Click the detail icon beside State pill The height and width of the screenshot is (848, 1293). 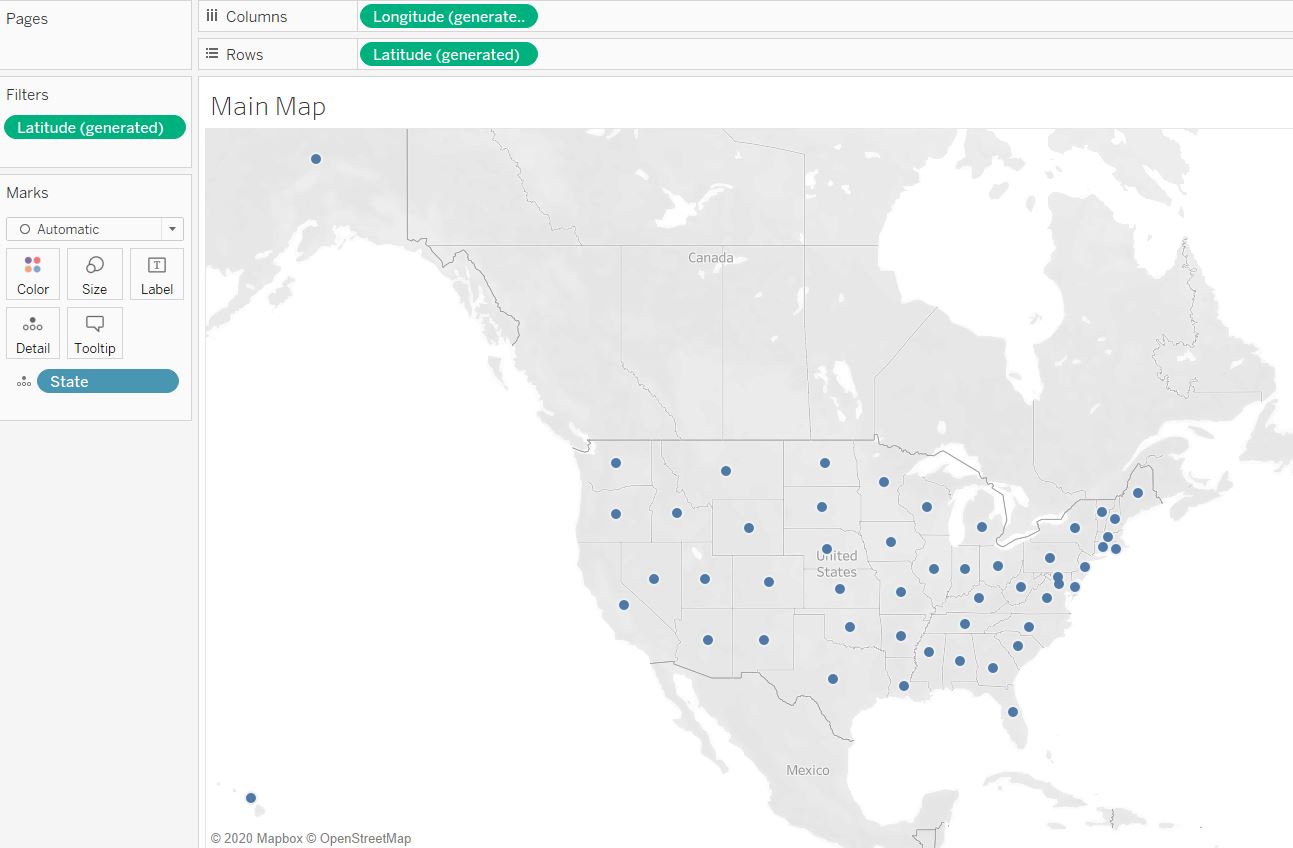pos(24,382)
